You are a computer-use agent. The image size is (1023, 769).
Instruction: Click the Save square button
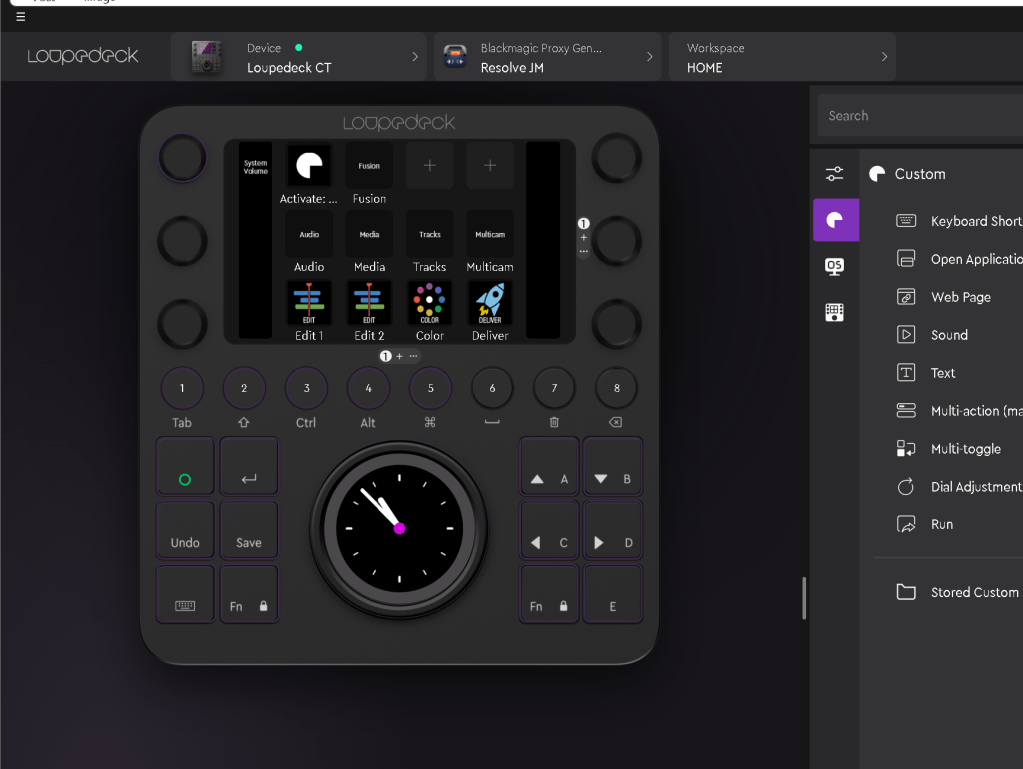[x=249, y=530]
